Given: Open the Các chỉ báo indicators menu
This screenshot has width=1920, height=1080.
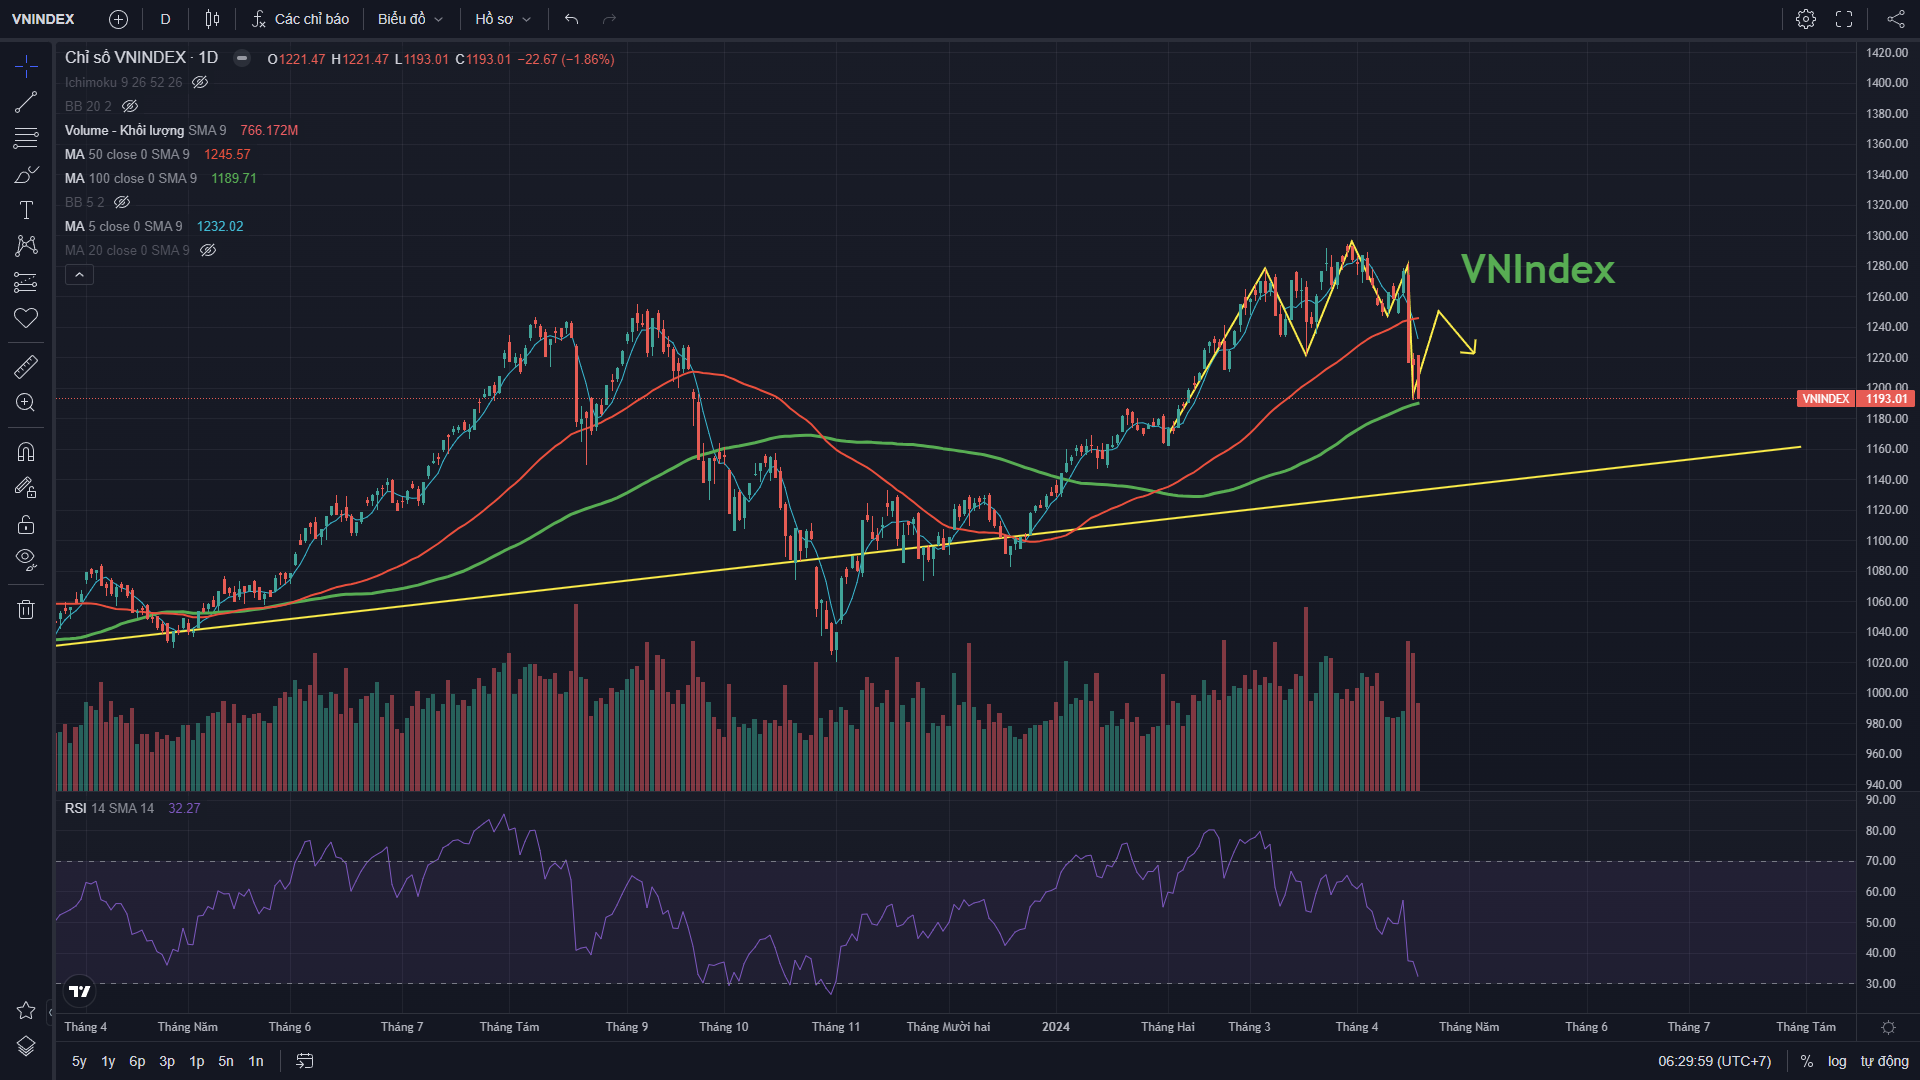Looking at the screenshot, I should click(x=300, y=19).
